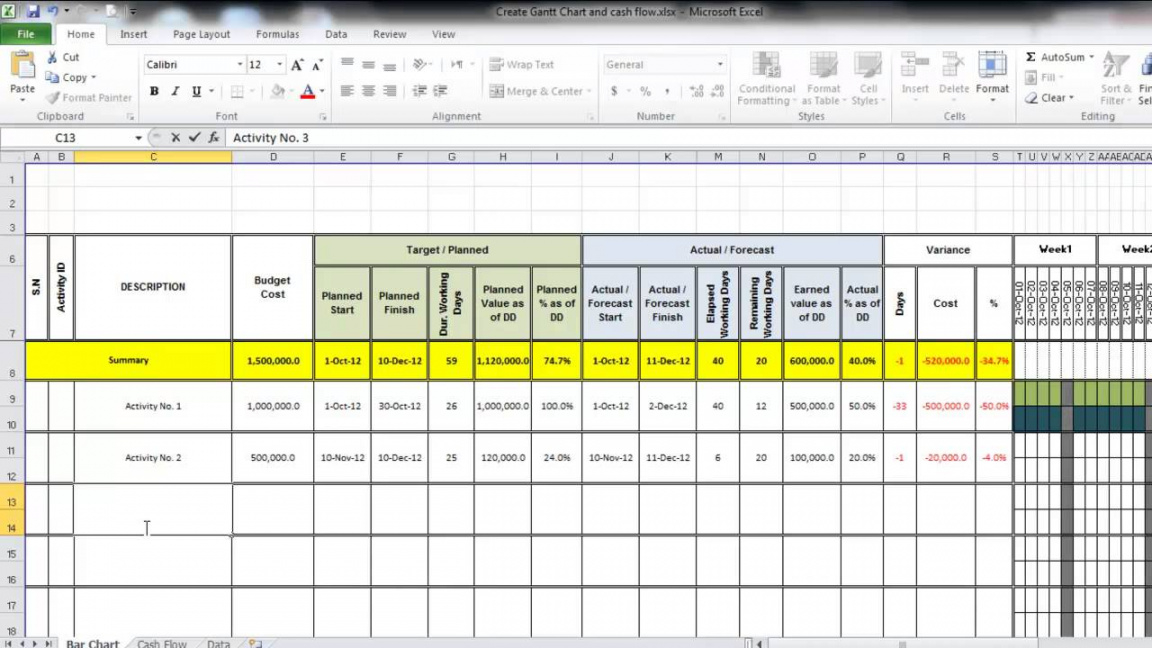Click the Format cells icon
Viewport: 1152px width, 648px height.
click(992, 72)
